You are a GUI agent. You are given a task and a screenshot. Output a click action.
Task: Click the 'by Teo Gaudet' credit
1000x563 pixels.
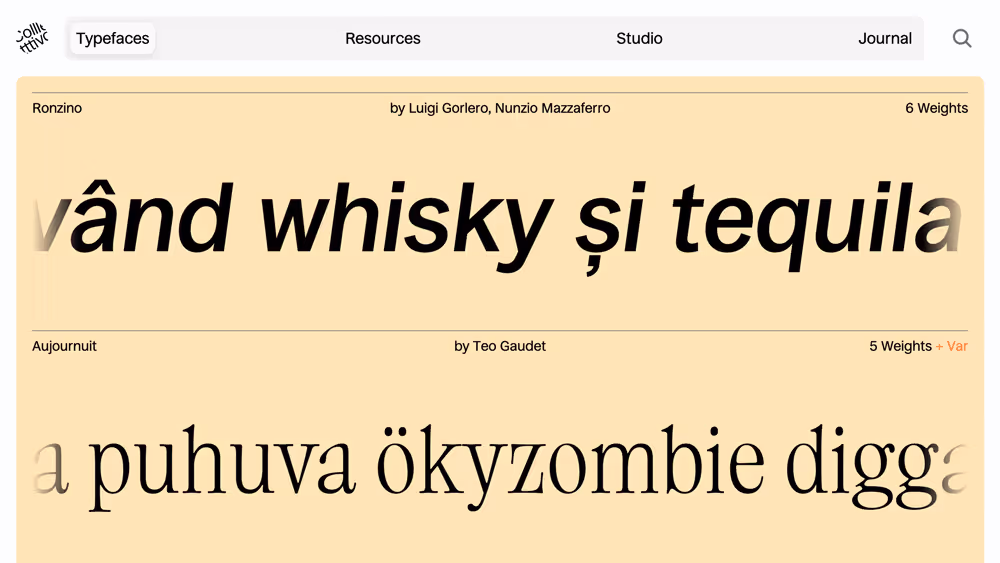pos(500,346)
